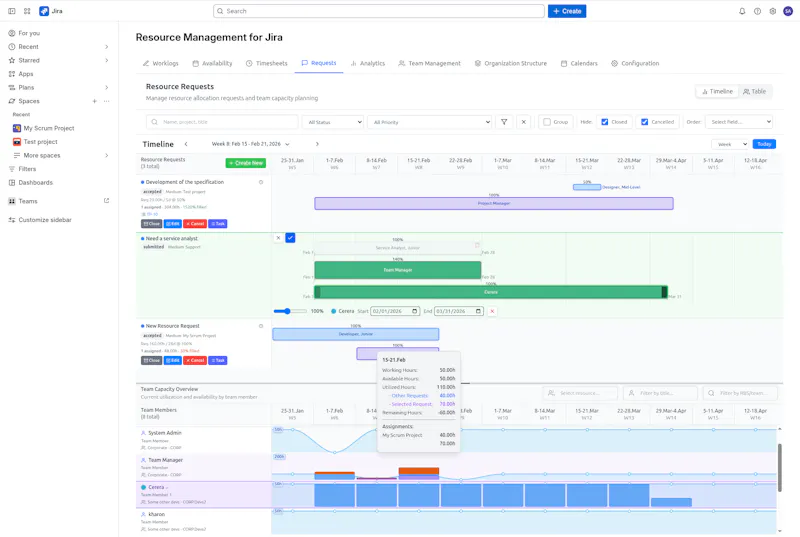Click the top bar Create button
This screenshot has width=800, height=537.
(567, 11)
